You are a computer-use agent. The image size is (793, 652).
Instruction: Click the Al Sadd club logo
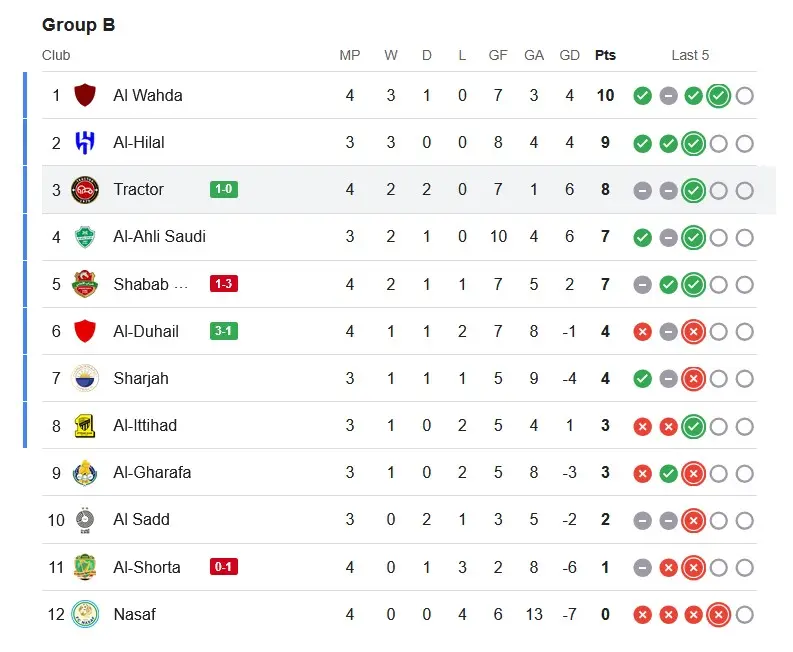coord(85,520)
